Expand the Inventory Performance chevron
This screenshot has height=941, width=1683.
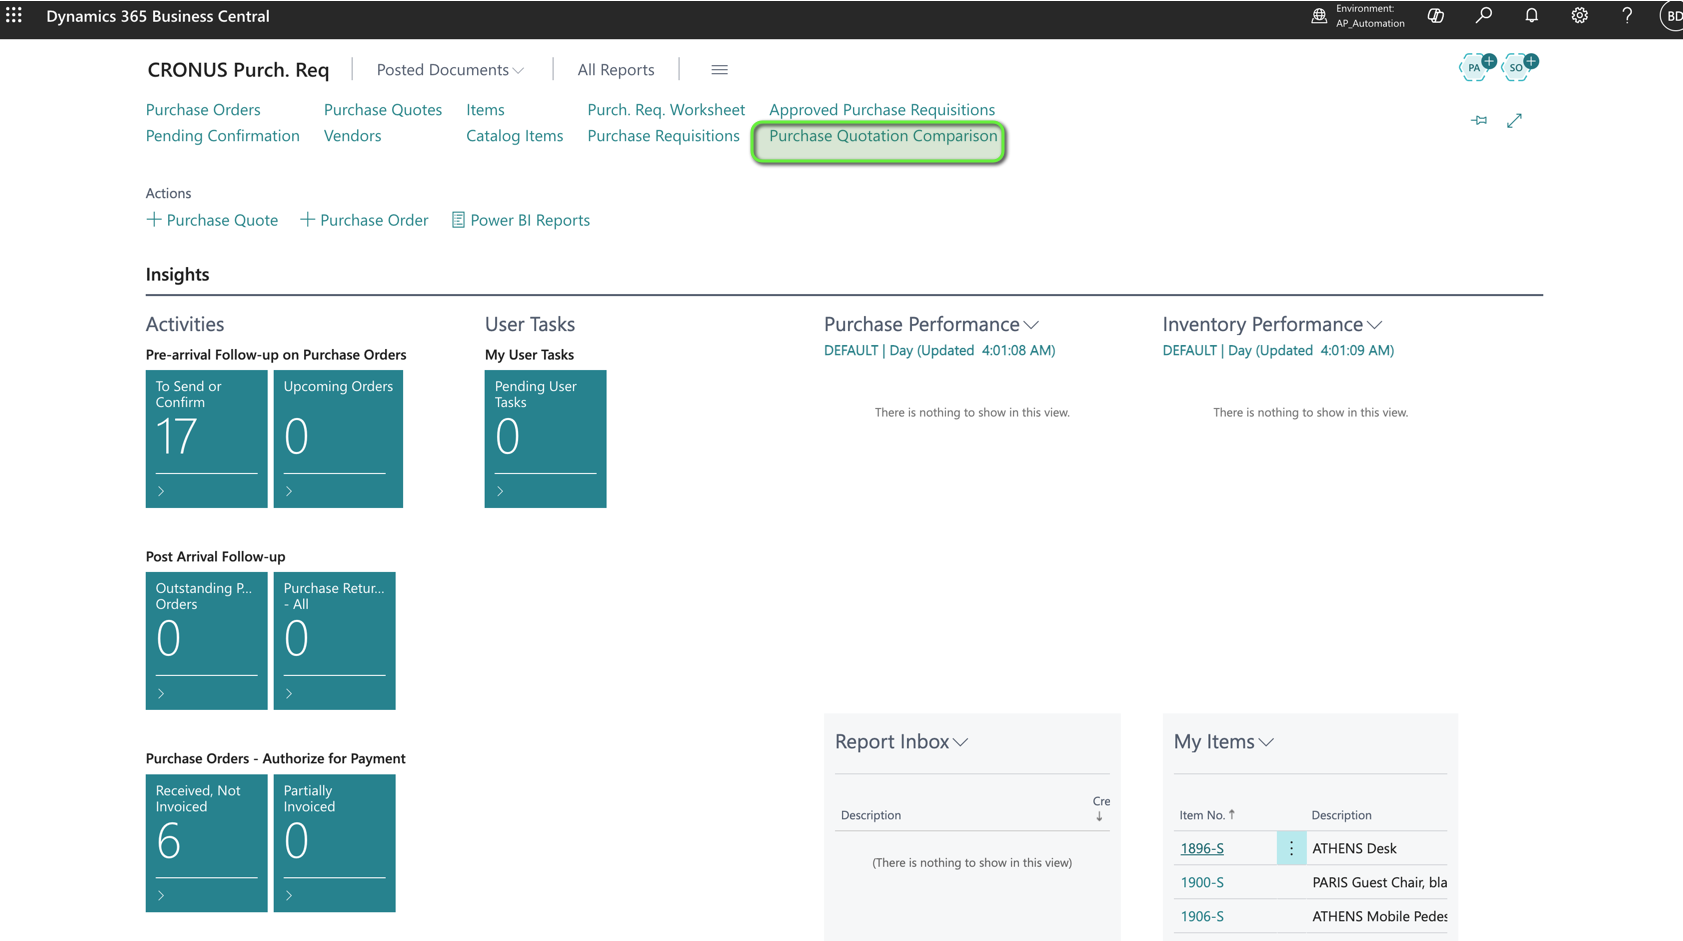(x=1375, y=325)
